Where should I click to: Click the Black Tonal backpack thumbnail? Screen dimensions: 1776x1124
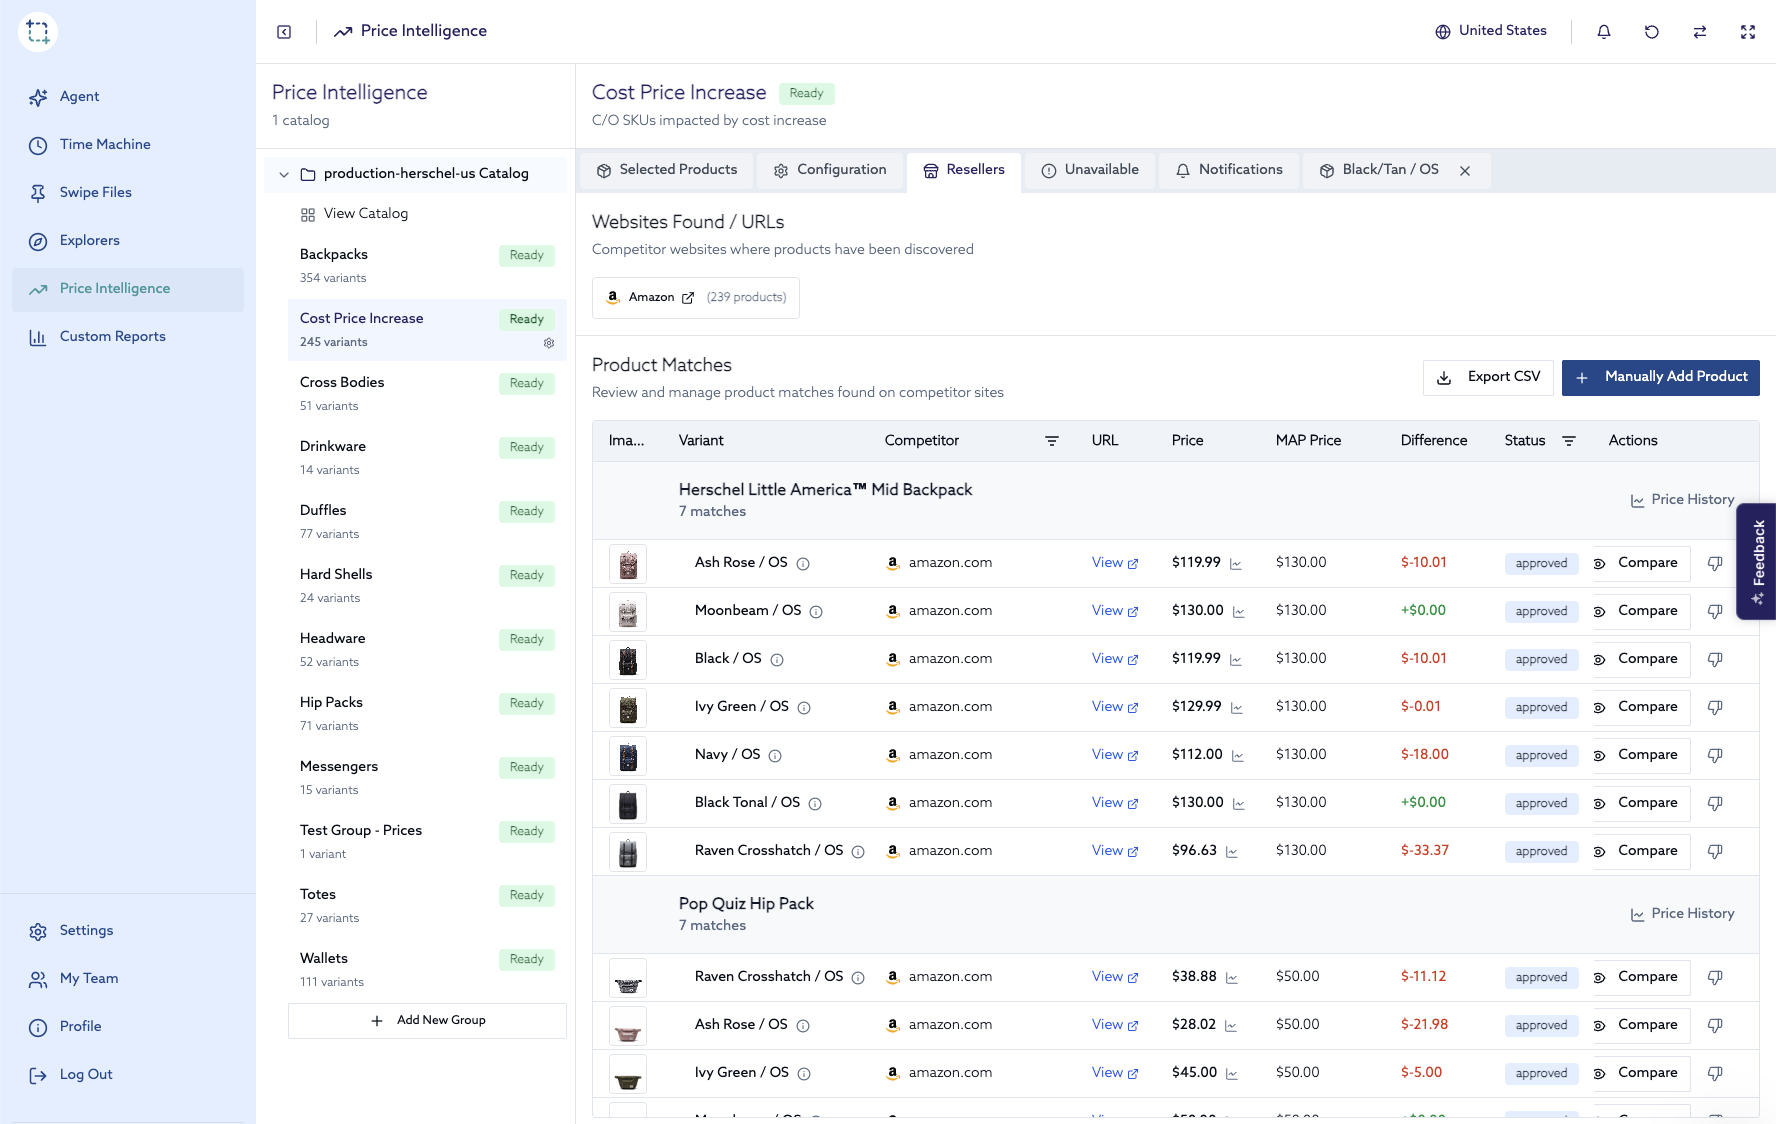click(x=628, y=804)
